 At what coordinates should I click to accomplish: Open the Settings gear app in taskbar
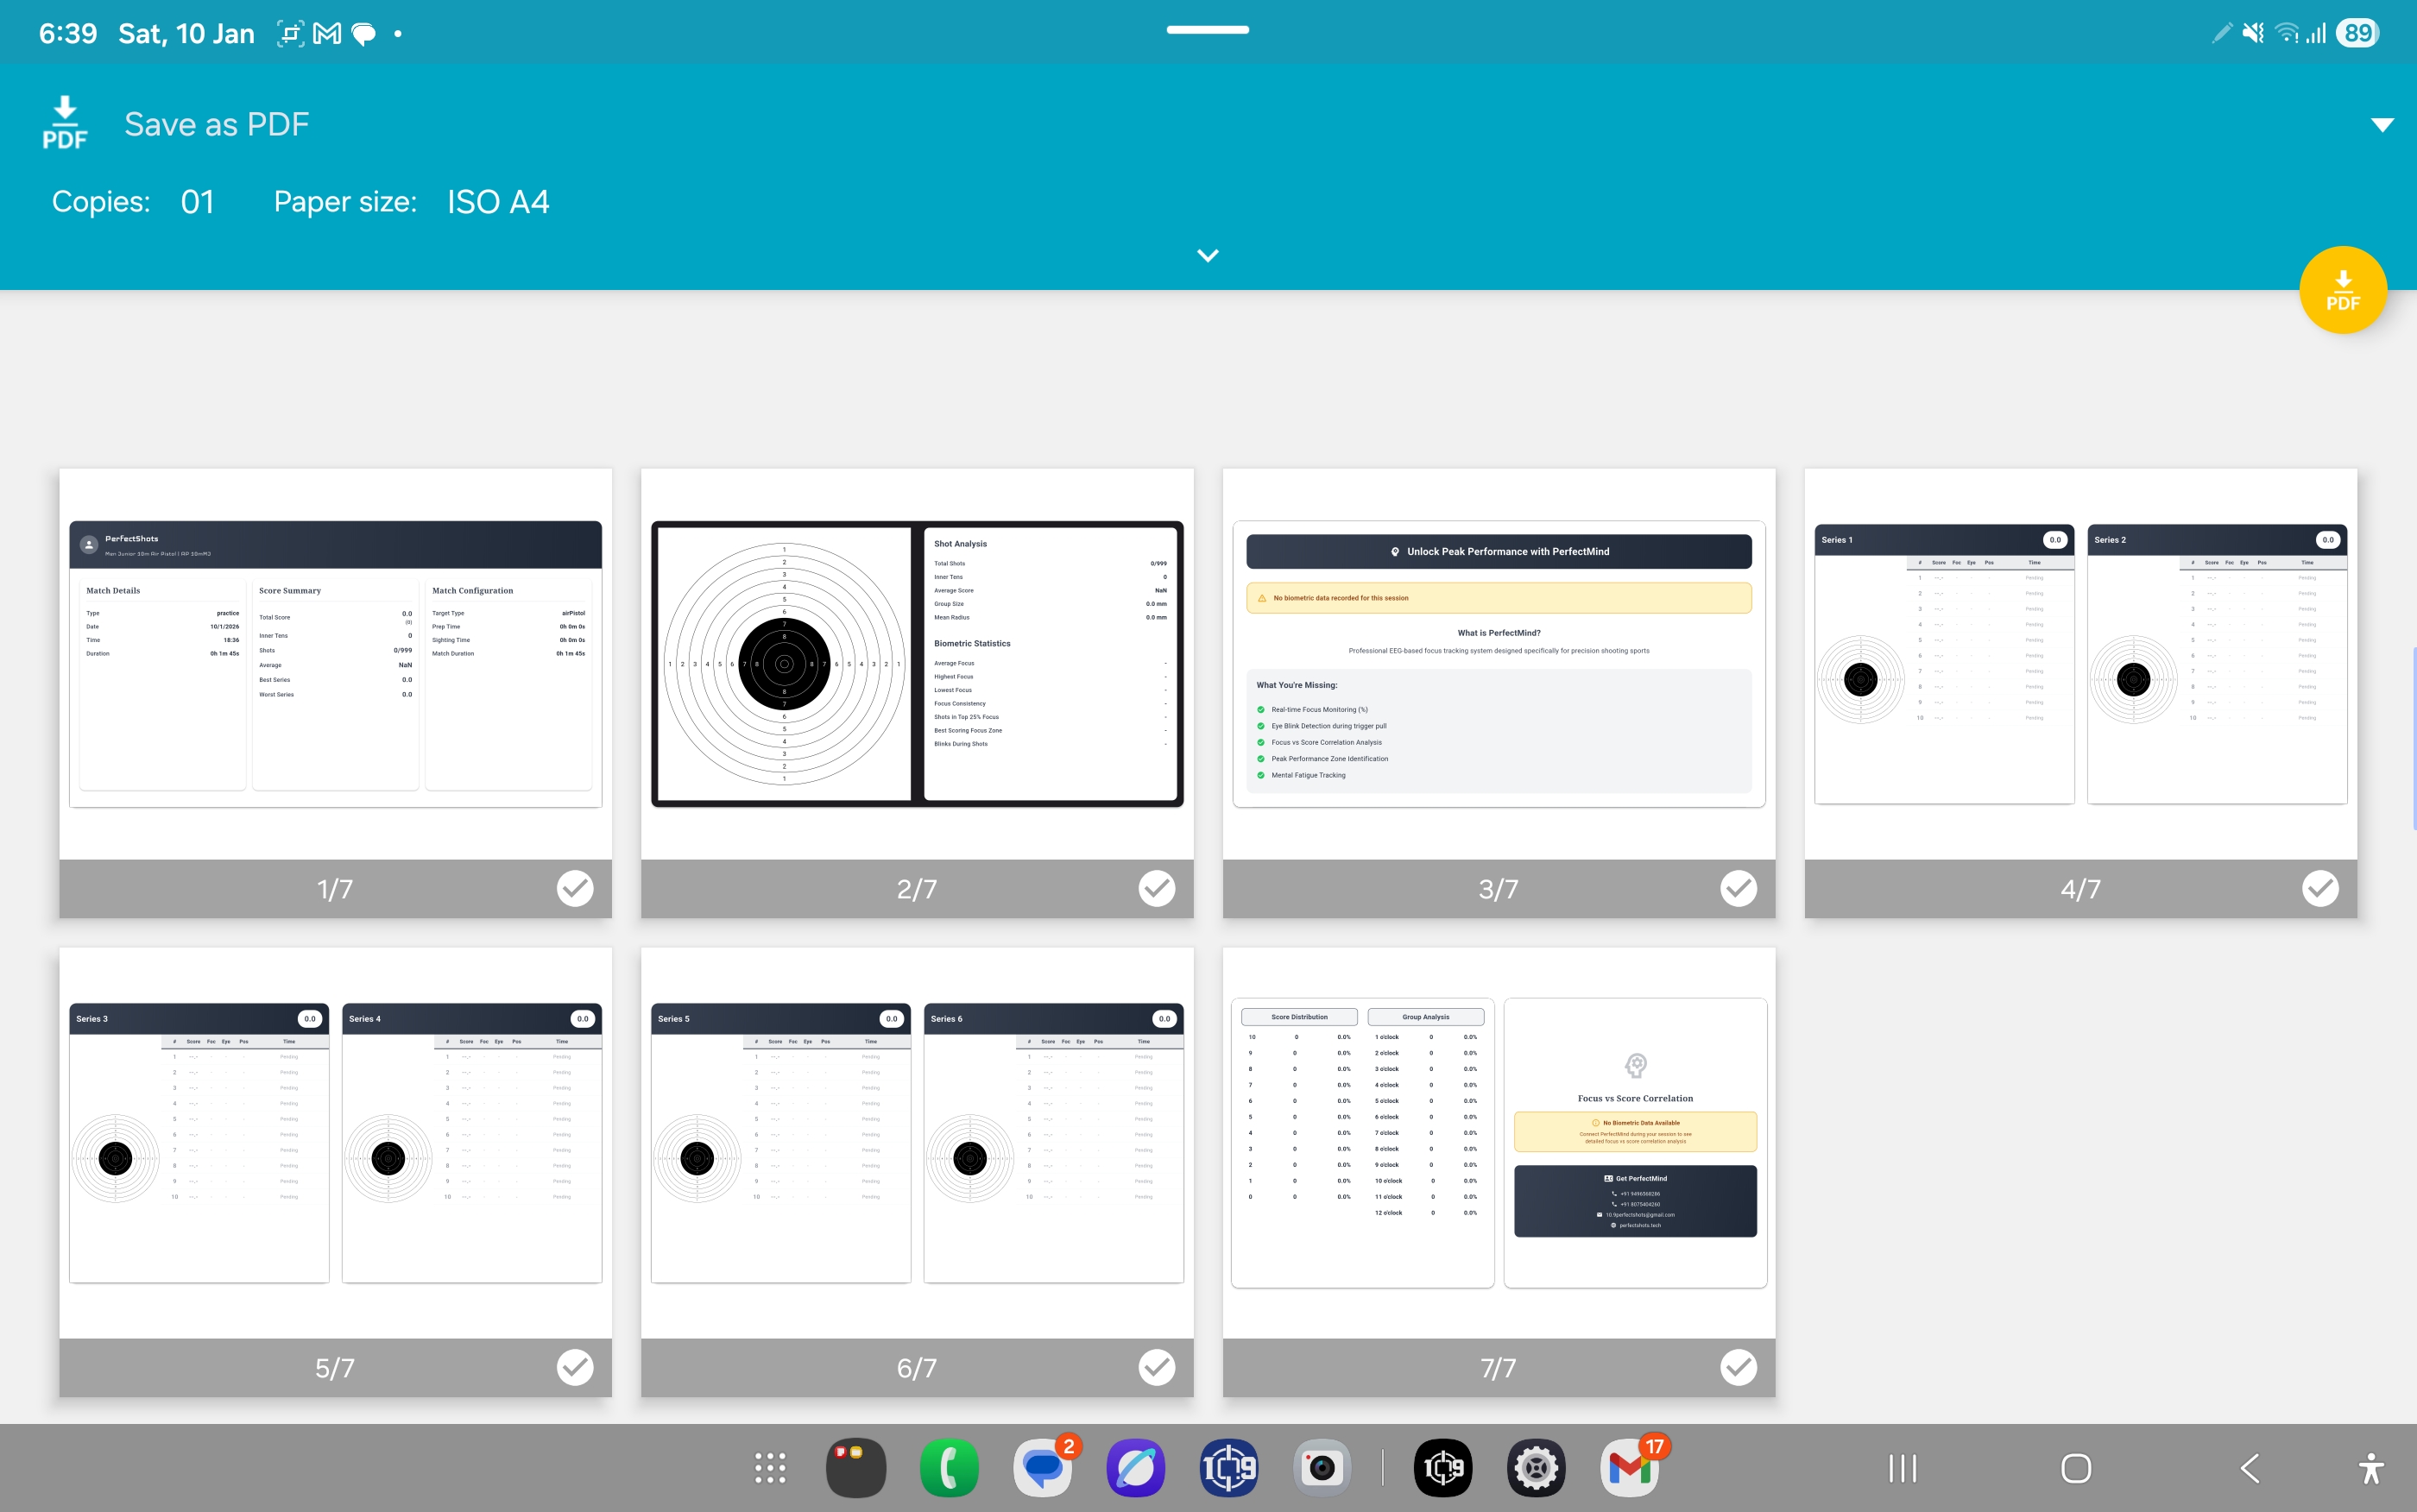[1536, 1468]
